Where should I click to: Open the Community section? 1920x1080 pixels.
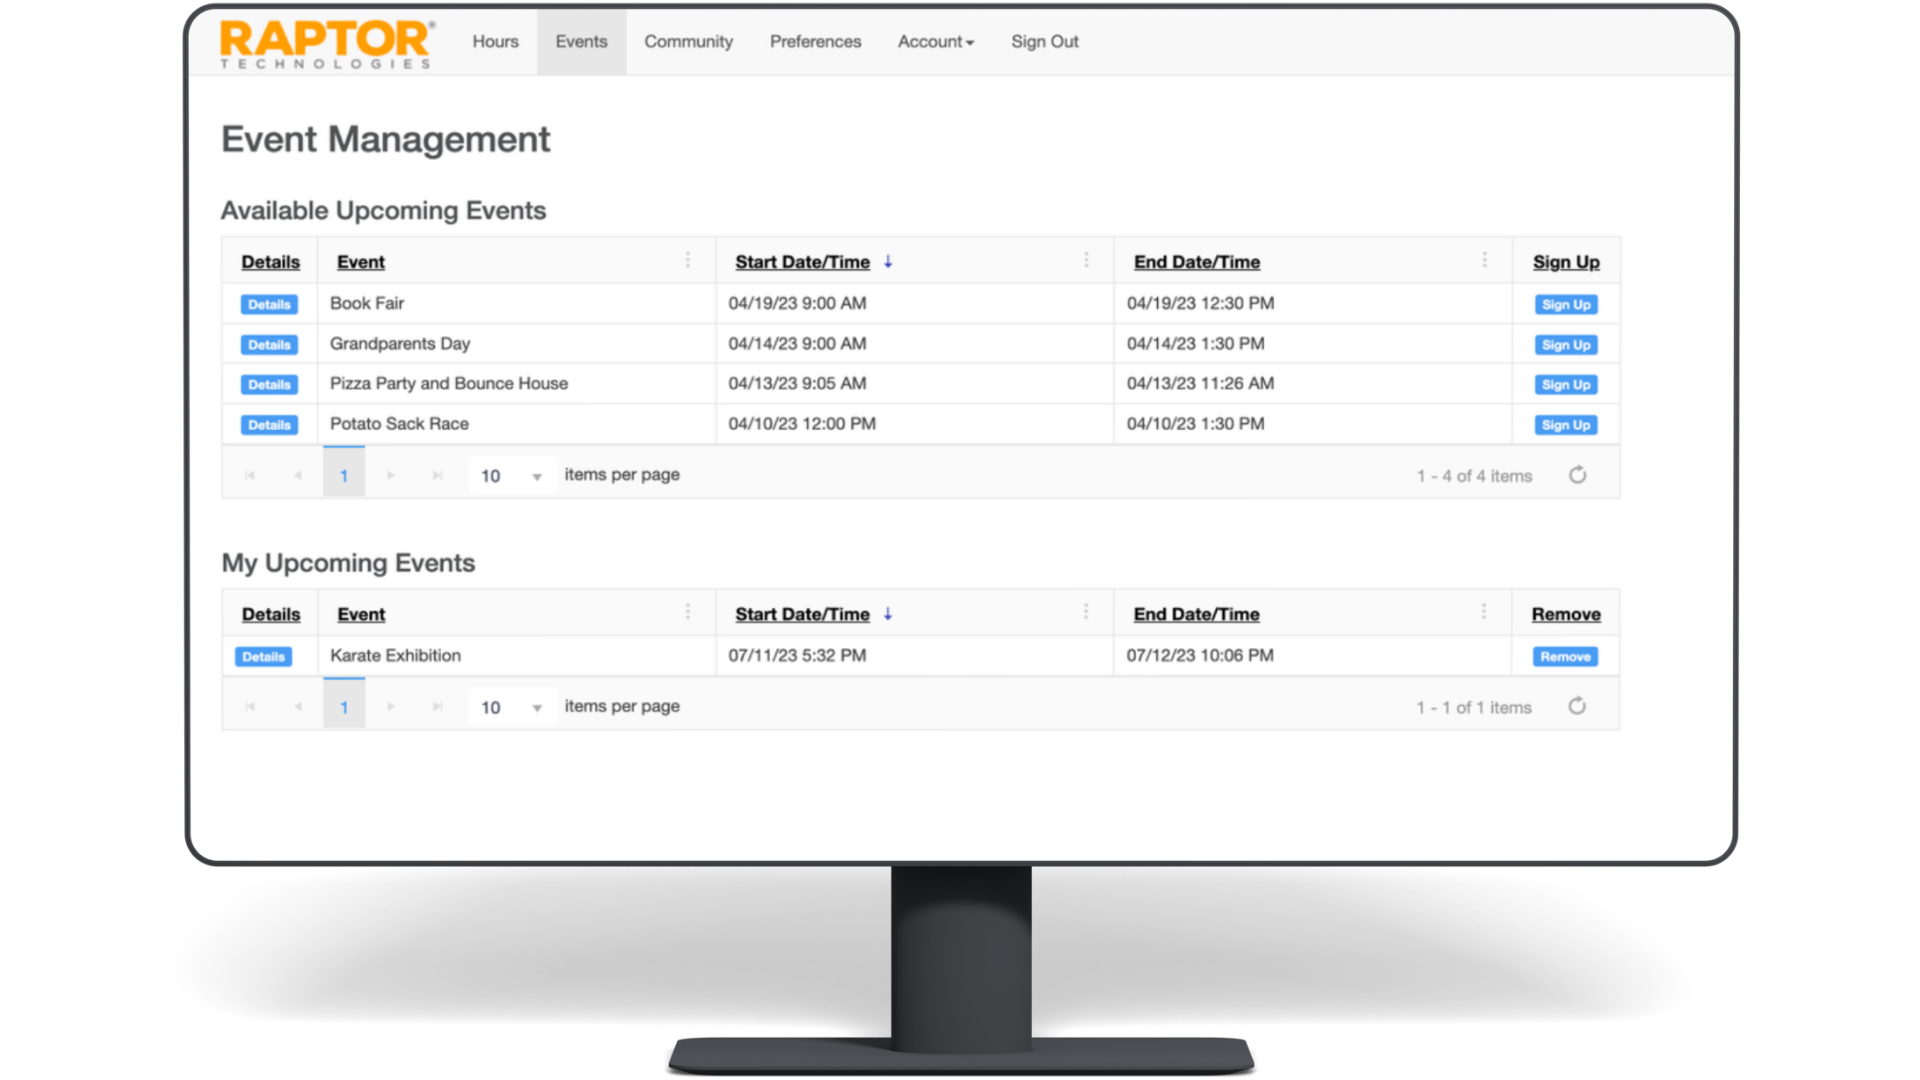point(688,42)
